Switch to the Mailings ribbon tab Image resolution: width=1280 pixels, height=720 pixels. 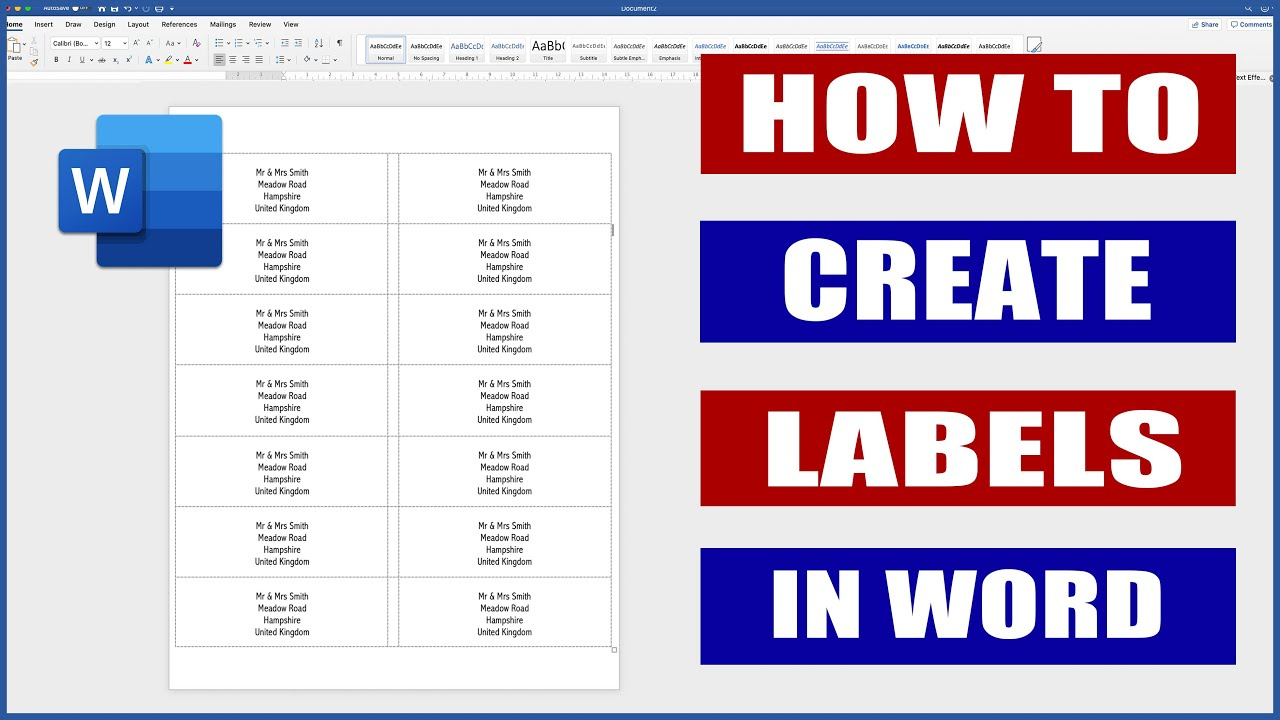pos(222,24)
